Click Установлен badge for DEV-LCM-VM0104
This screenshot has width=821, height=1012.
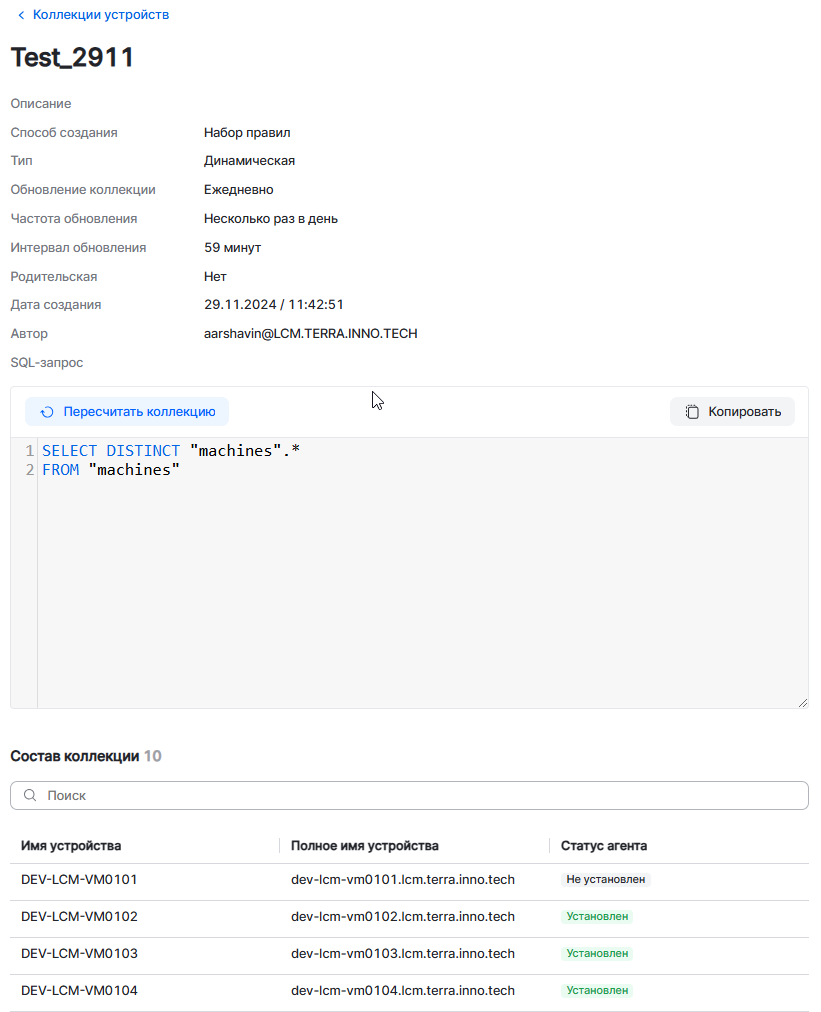click(x=597, y=991)
